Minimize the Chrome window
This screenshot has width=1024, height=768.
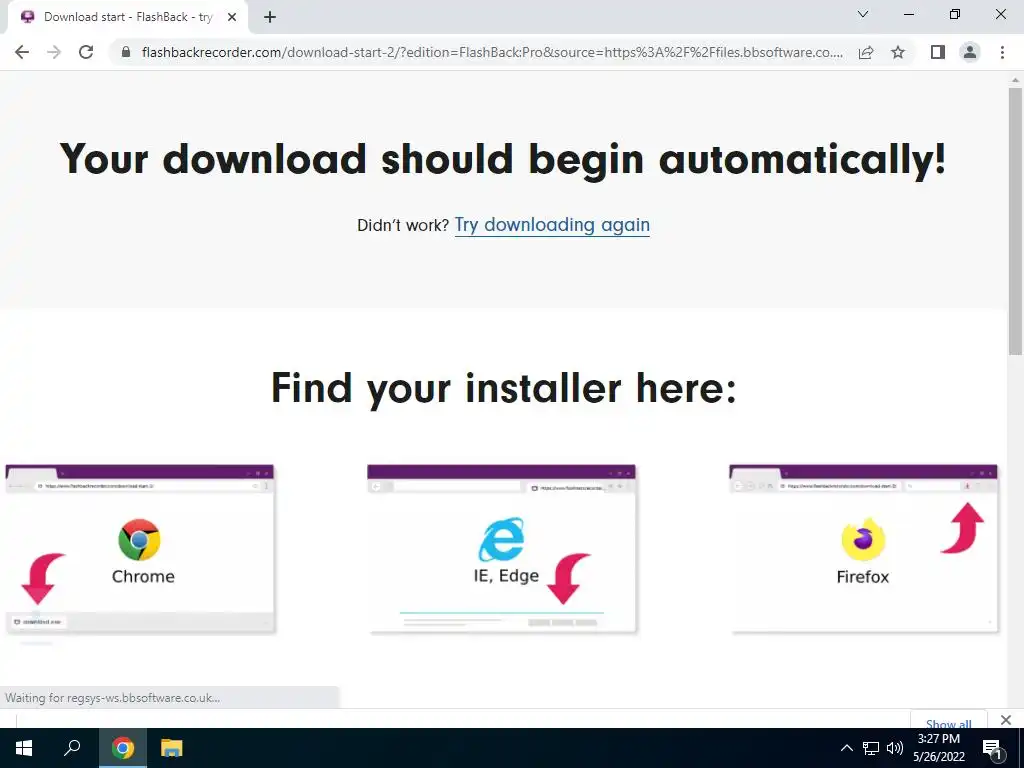909,14
